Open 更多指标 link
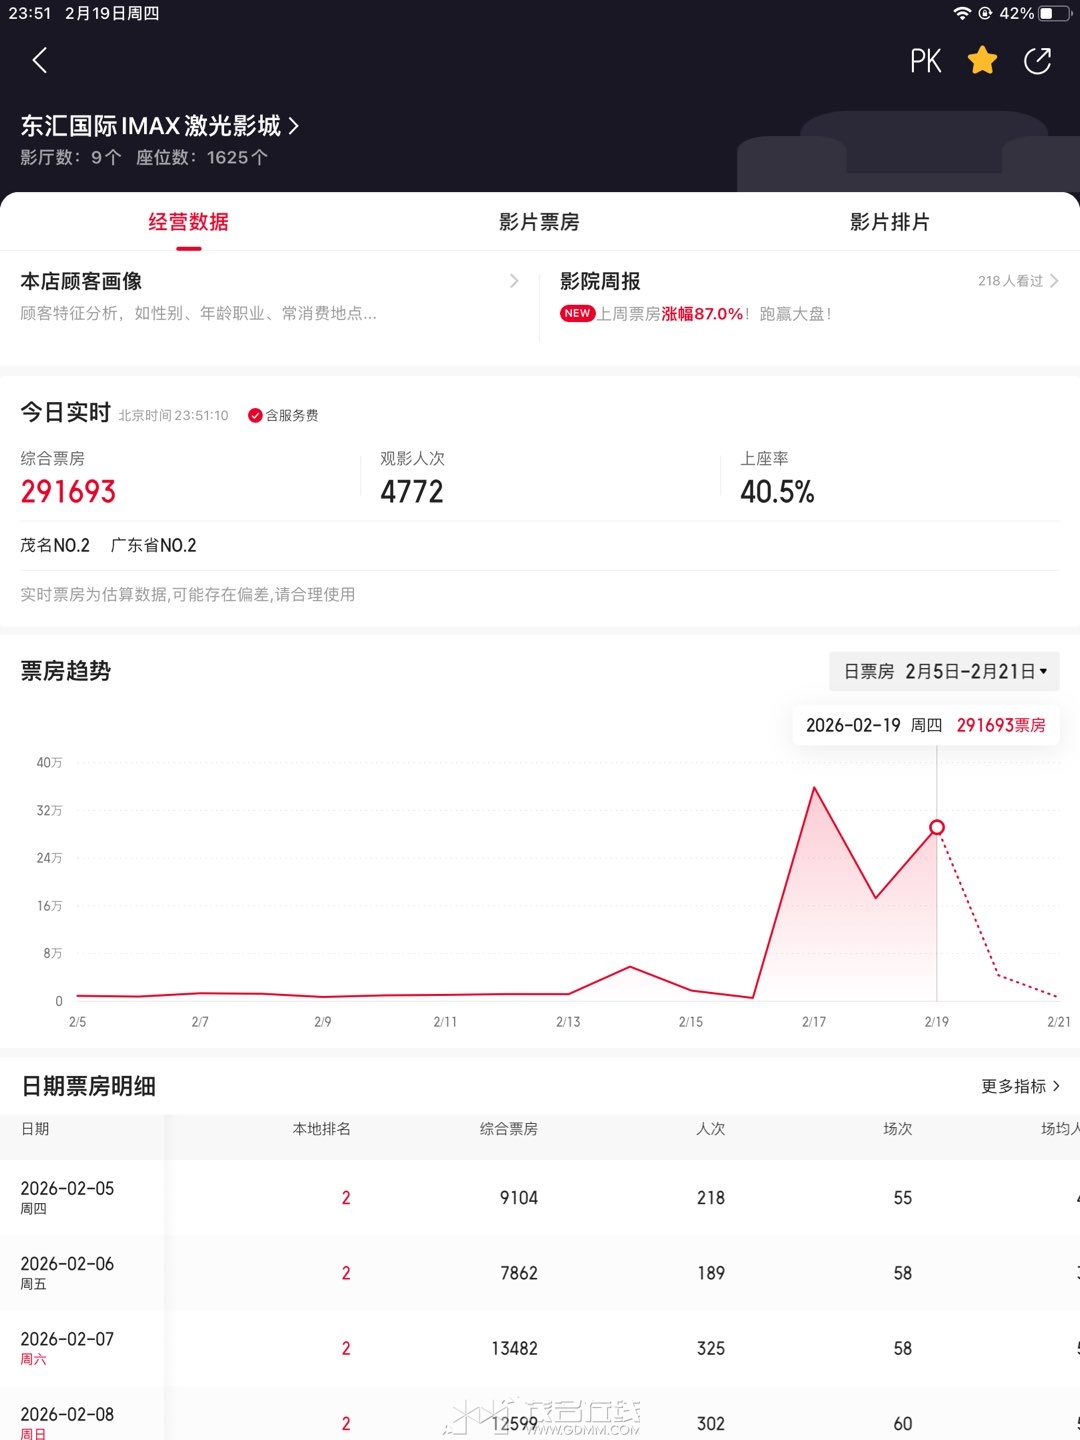The height and width of the screenshot is (1440, 1080). pos(1020,1086)
